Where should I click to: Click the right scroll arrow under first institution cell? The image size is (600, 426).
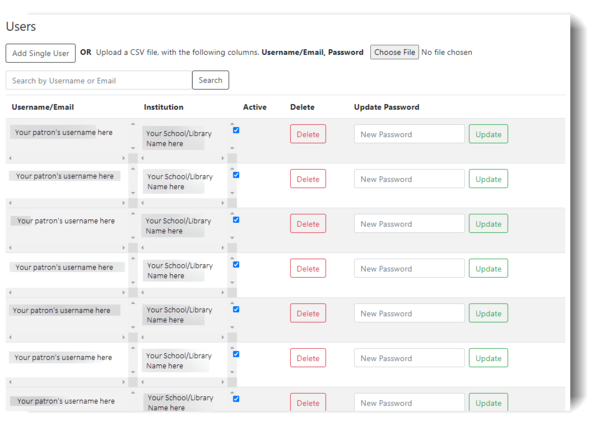pyautogui.click(x=223, y=158)
